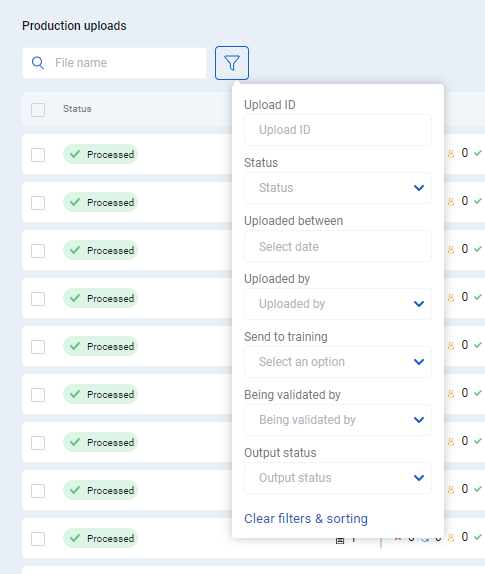Screen dimensions: 485x574
Task: Click the ninth row's orange user icon
Action: [451, 537]
